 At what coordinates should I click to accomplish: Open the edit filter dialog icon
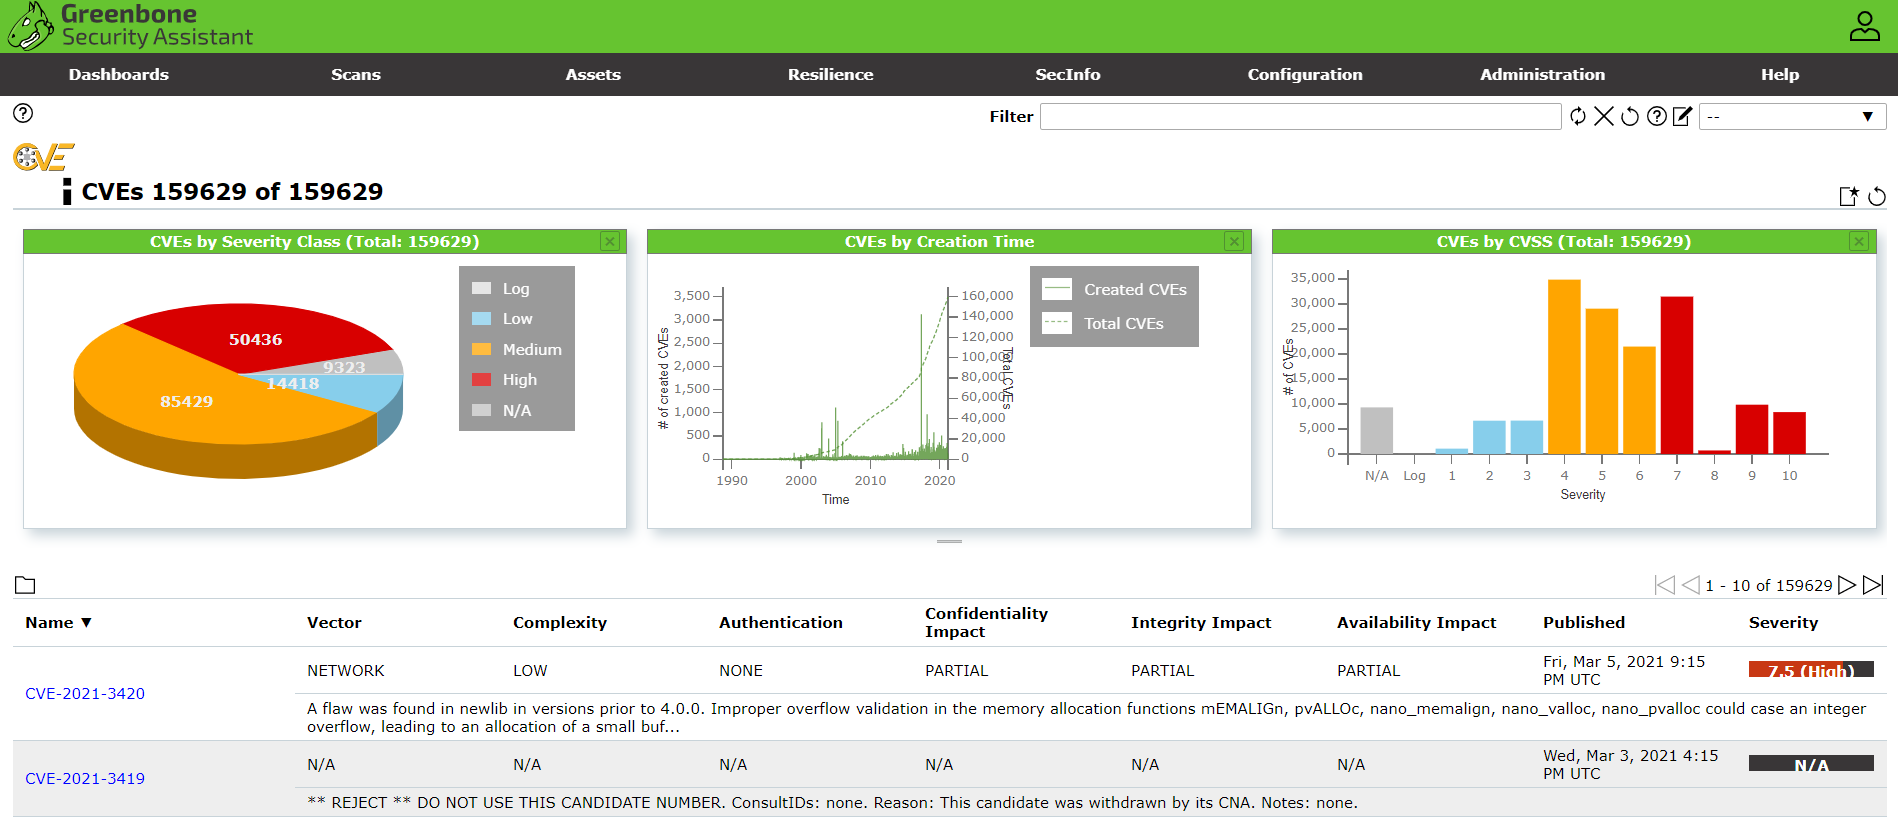coord(1683,117)
